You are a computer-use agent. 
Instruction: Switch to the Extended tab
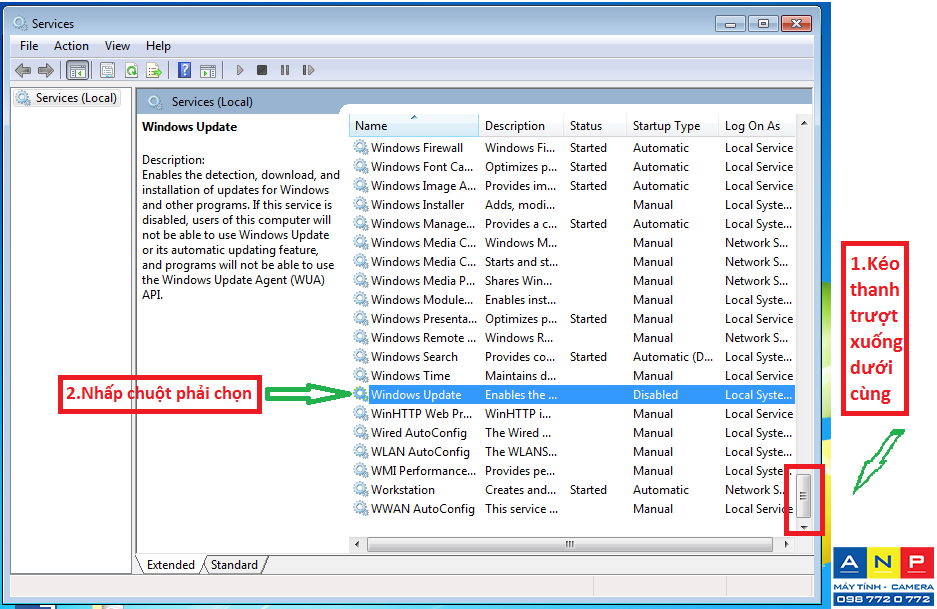point(170,565)
